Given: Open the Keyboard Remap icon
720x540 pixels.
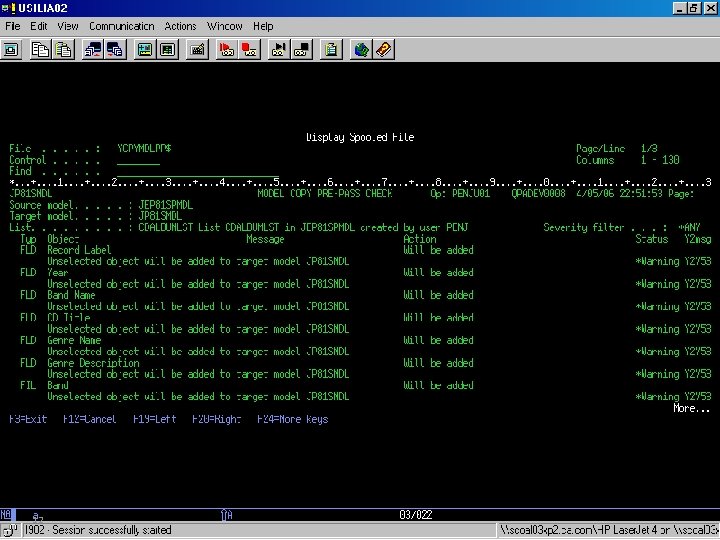Looking at the screenshot, I should click(197, 50).
